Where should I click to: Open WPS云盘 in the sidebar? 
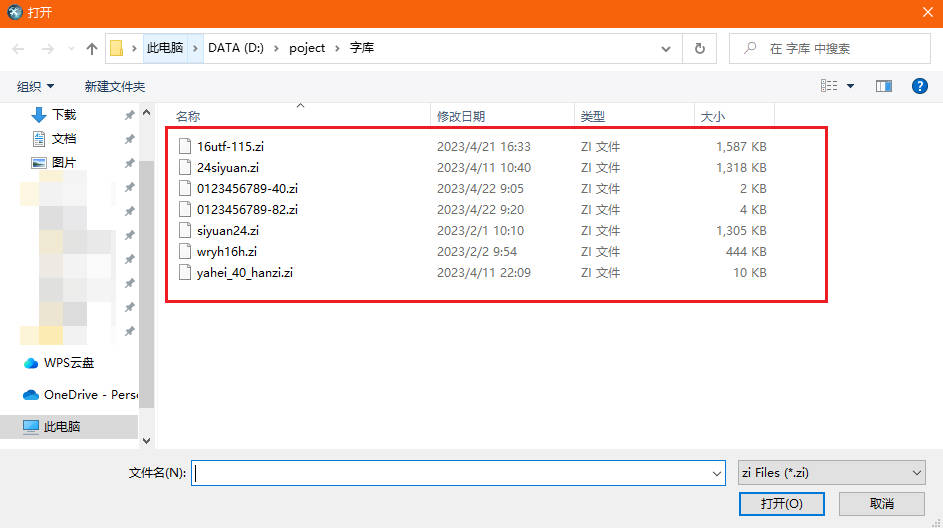(x=68, y=363)
